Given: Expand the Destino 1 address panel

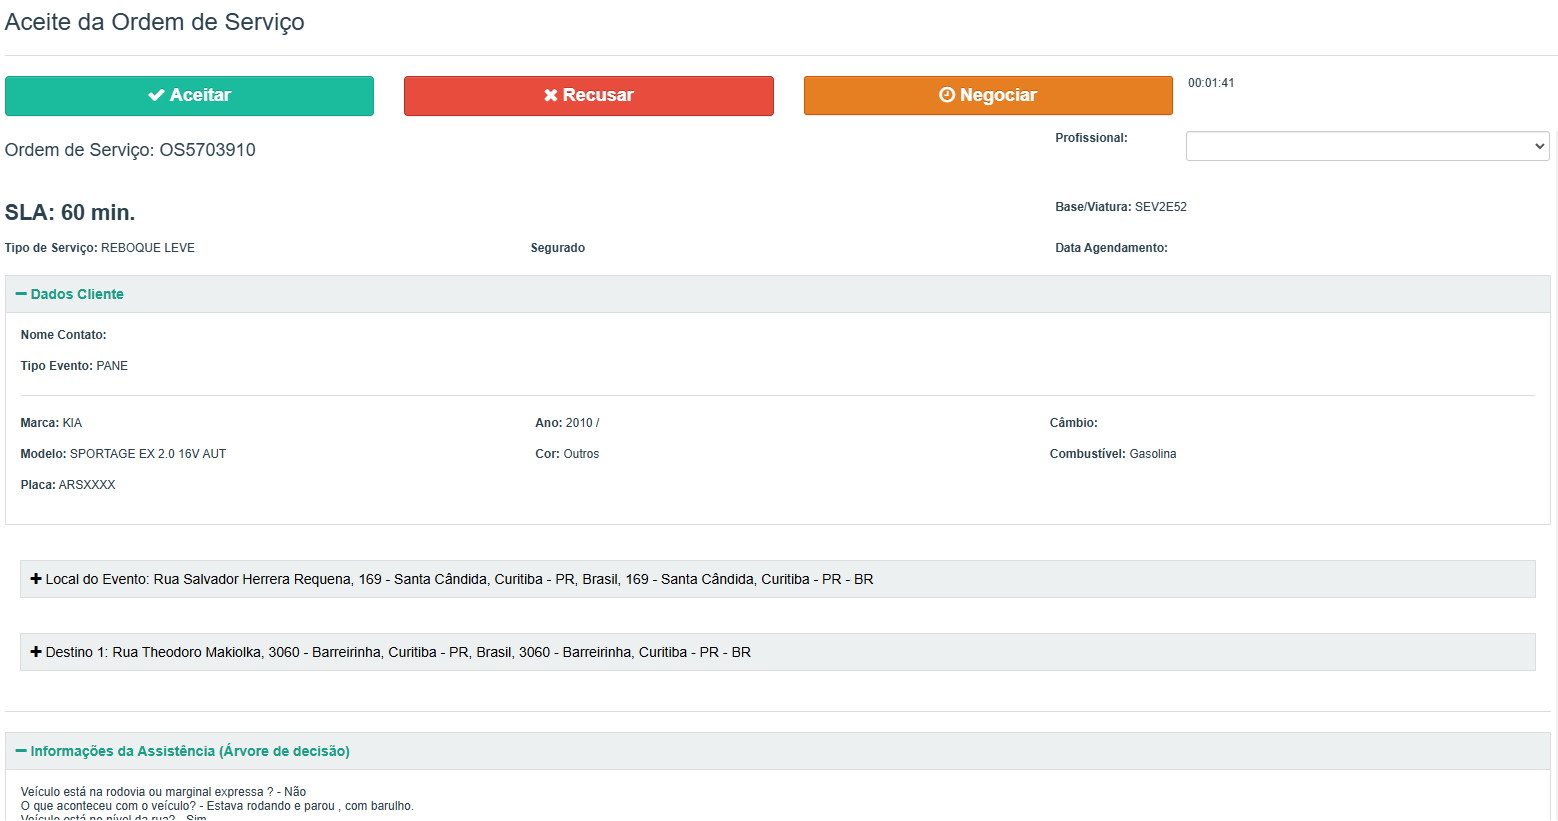Looking at the screenshot, I should click(398, 652).
